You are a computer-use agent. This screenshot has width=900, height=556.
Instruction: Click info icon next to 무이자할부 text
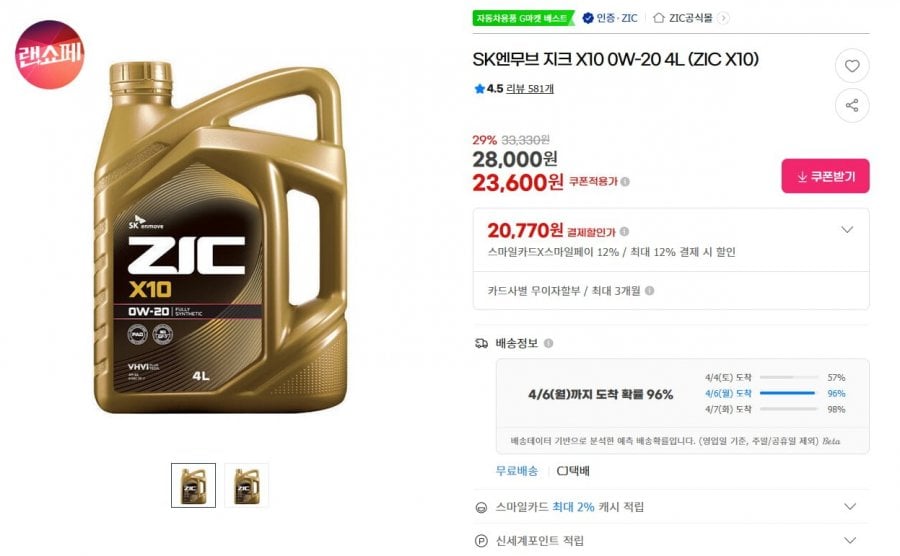(x=649, y=291)
